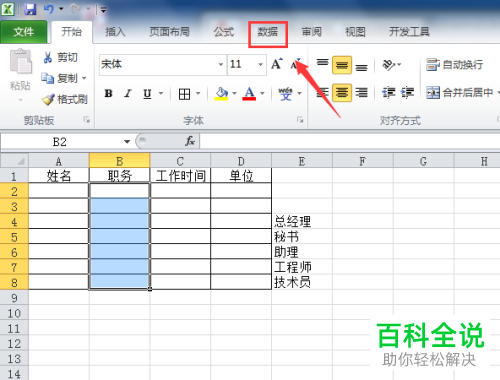Screen dimensions: 500x380
Task: Decrease cell indent
Action: (x=389, y=92)
